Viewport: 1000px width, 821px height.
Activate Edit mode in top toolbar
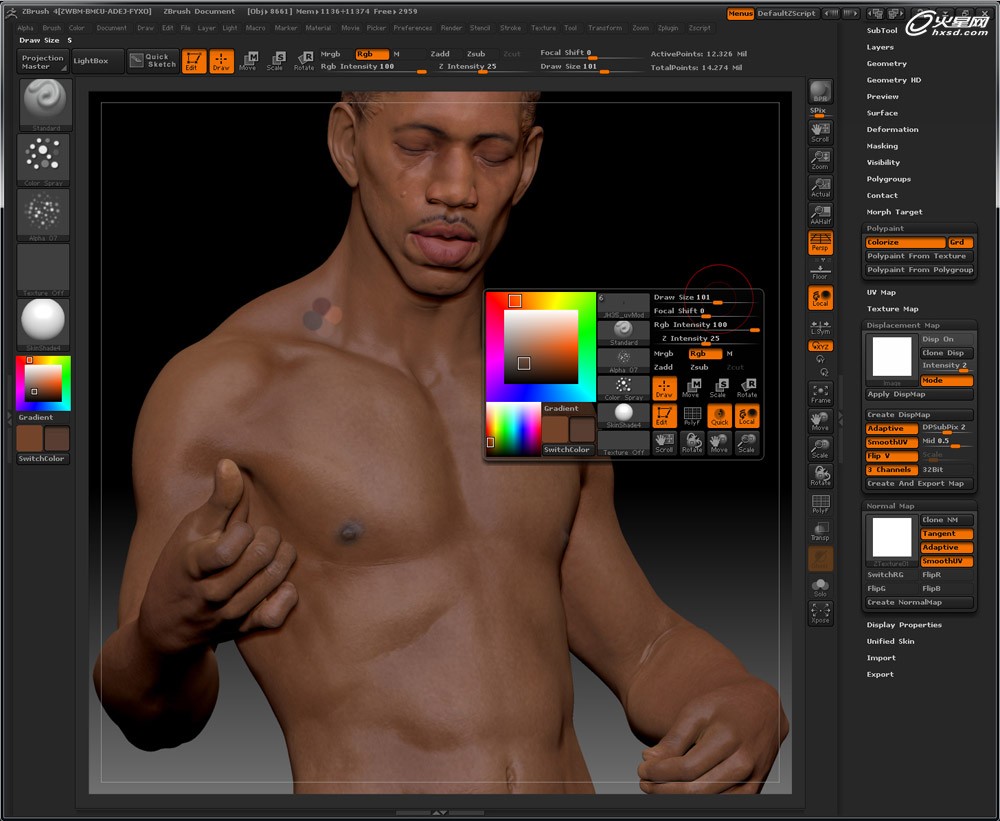(194, 61)
